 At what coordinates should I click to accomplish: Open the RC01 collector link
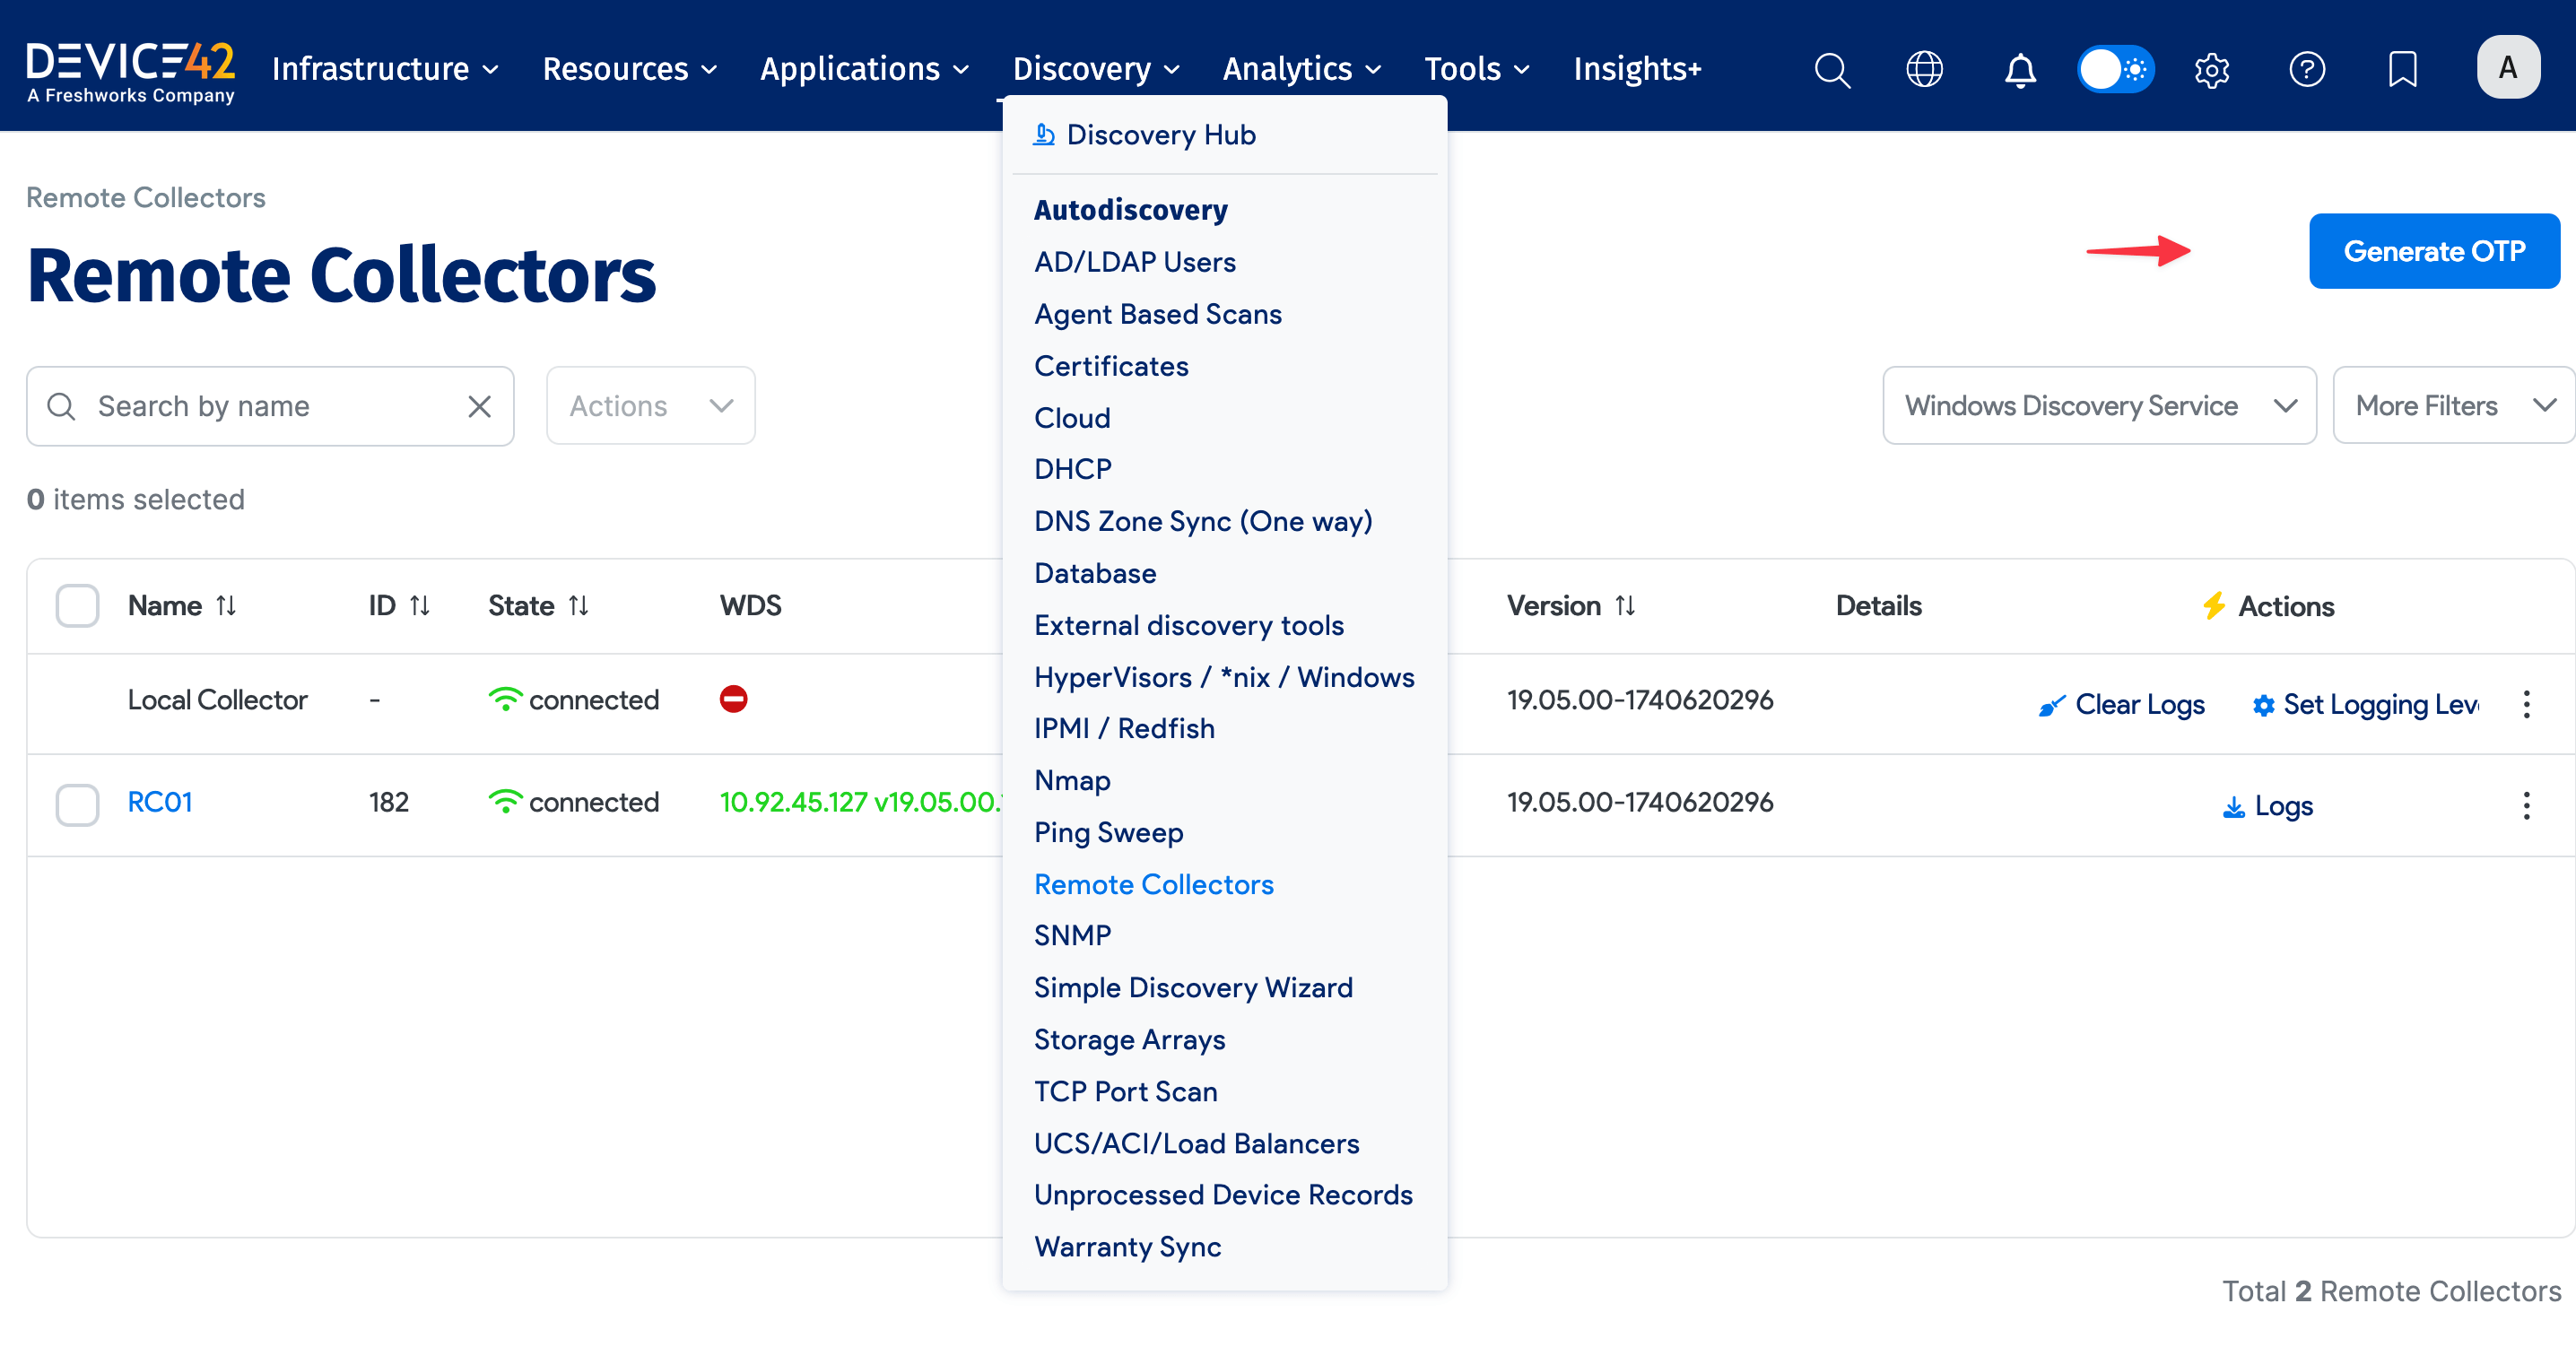tap(160, 802)
